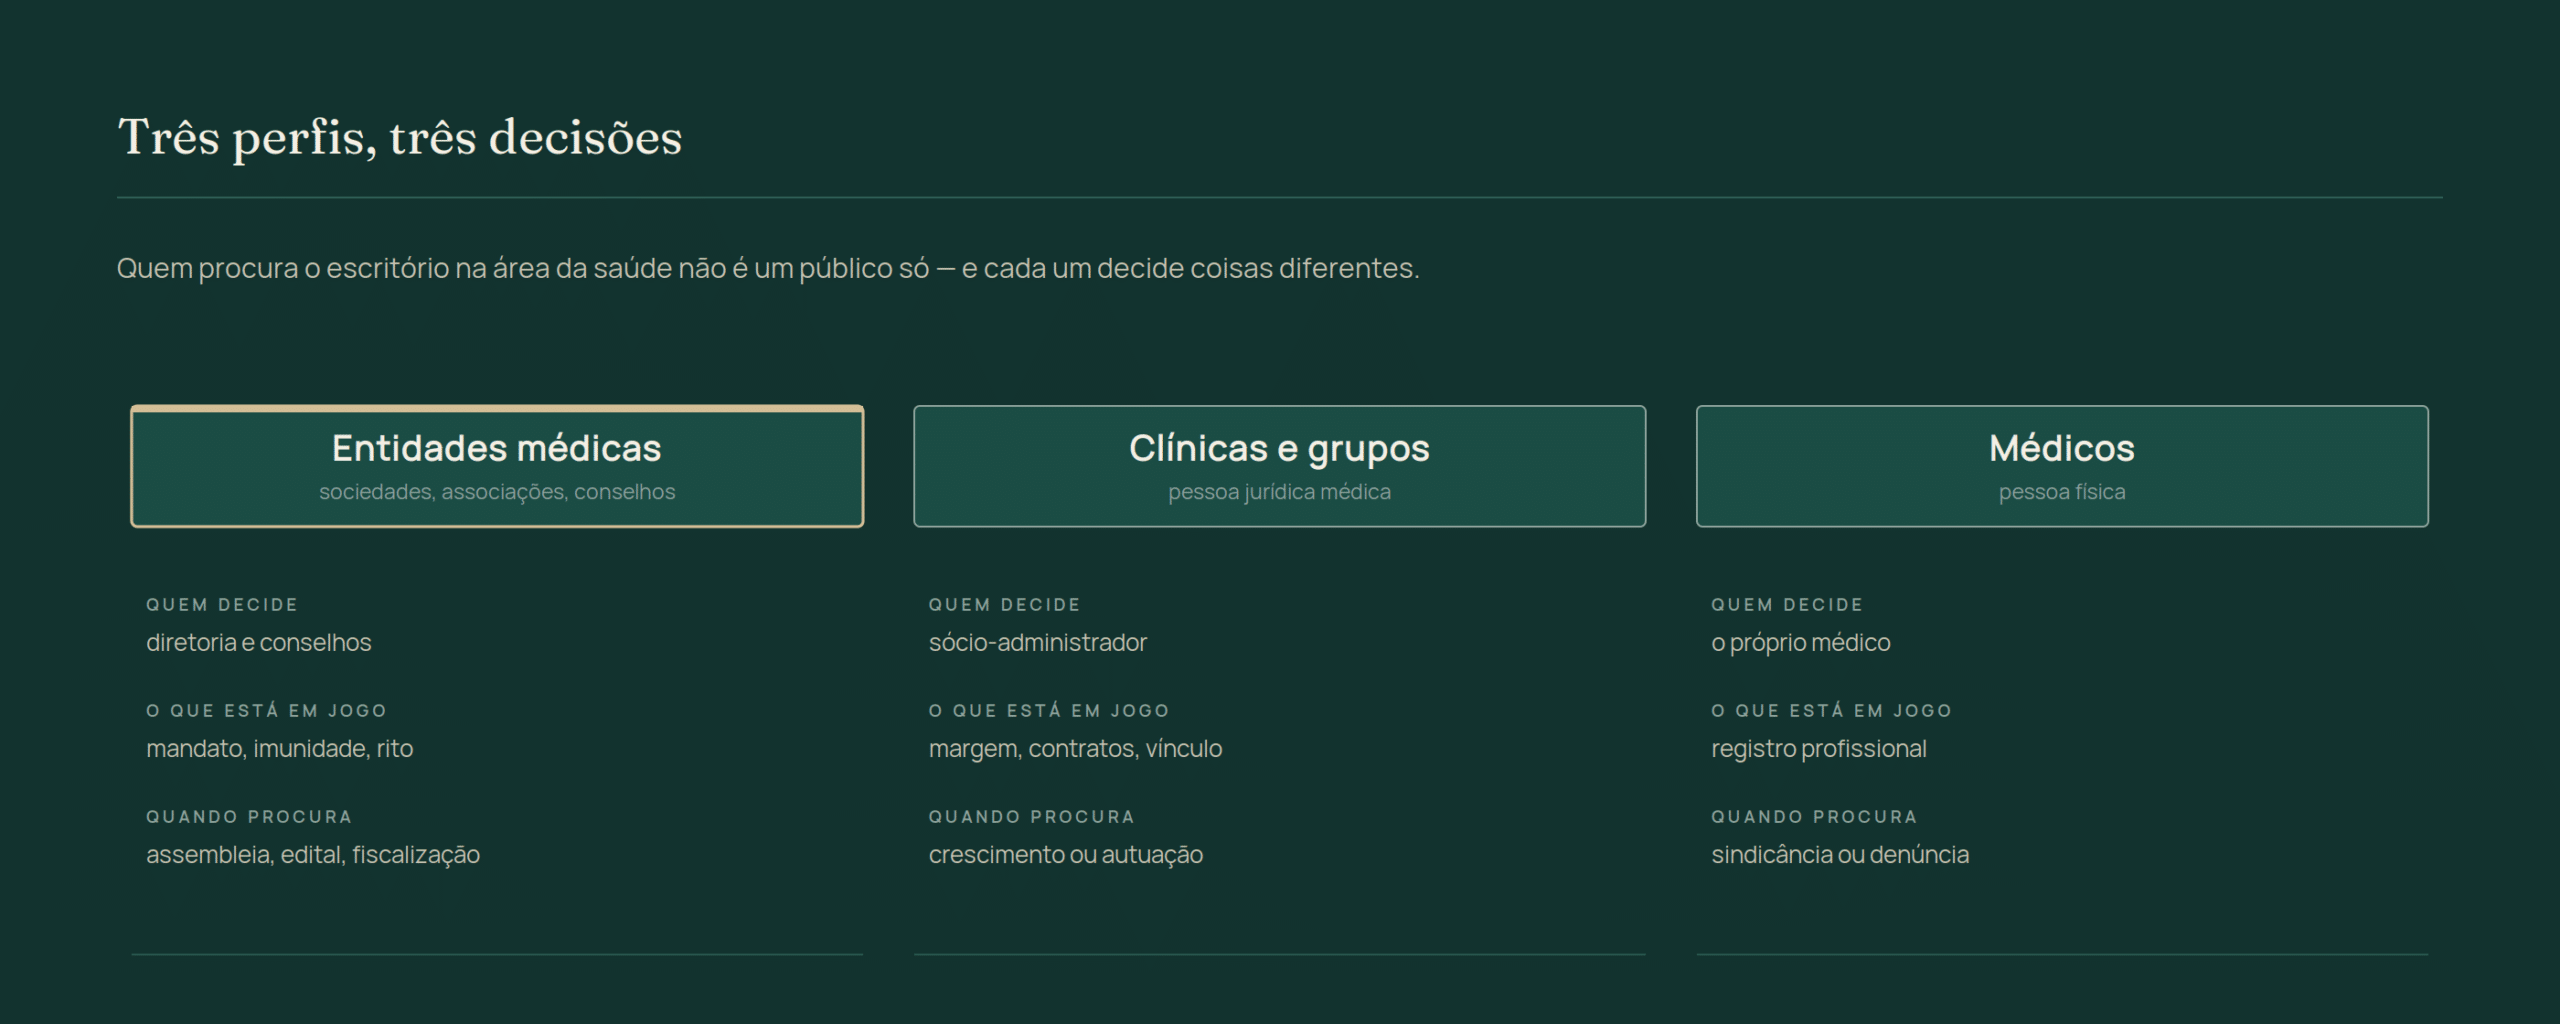Image resolution: width=2560 pixels, height=1024 pixels.
Task: Click the intro sentence starting Quem procura o escritório
Action: coord(768,268)
